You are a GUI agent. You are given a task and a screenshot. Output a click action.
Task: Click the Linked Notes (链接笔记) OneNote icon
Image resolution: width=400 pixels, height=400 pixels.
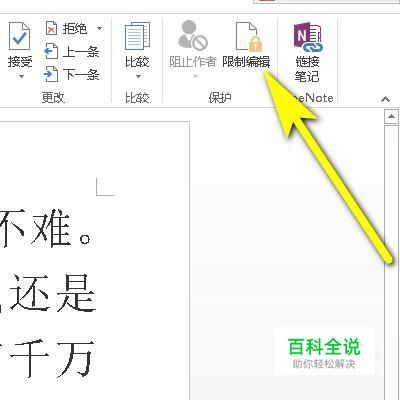[x=307, y=37]
